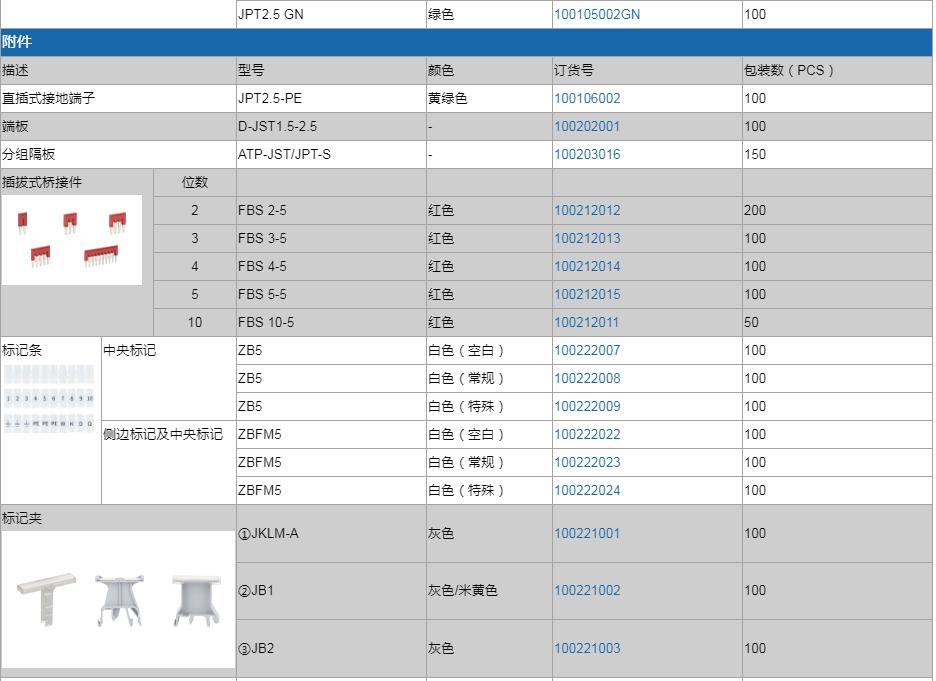Click the blank ZB5 order link 100222007
The width and height of the screenshot is (936, 681).
click(587, 351)
